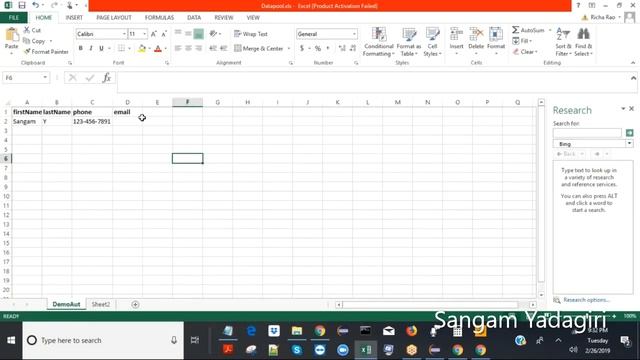Apply the dollar Accounting Number Format

pyautogui.click(x=302, y=48)
